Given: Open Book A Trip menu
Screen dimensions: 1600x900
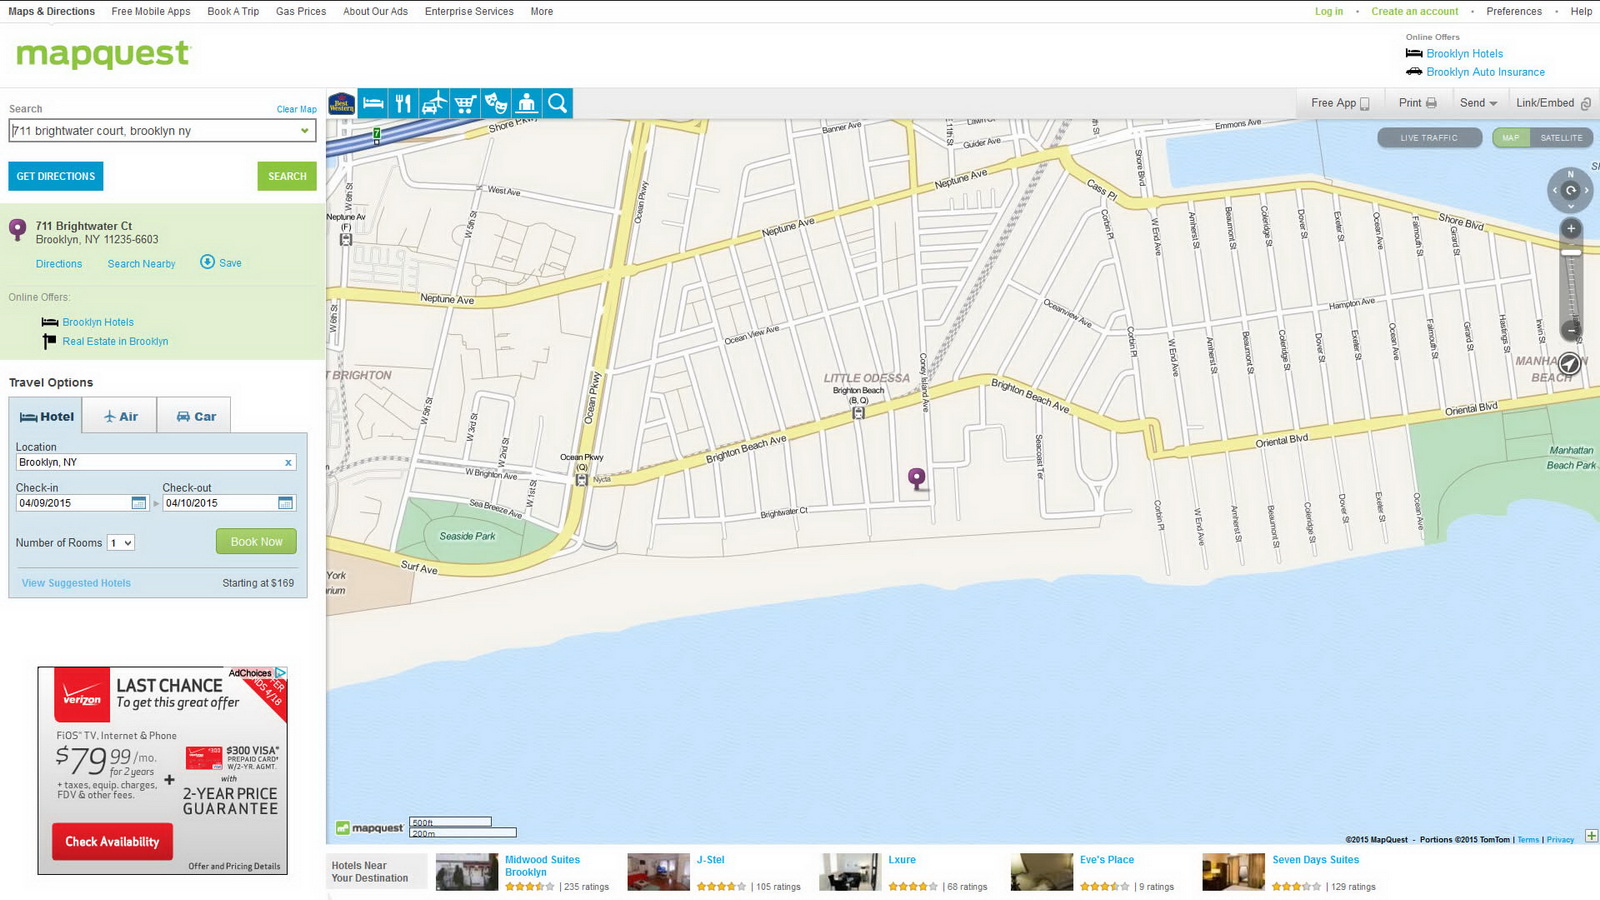Looking at the screenshot, I should tap(233, 11).
